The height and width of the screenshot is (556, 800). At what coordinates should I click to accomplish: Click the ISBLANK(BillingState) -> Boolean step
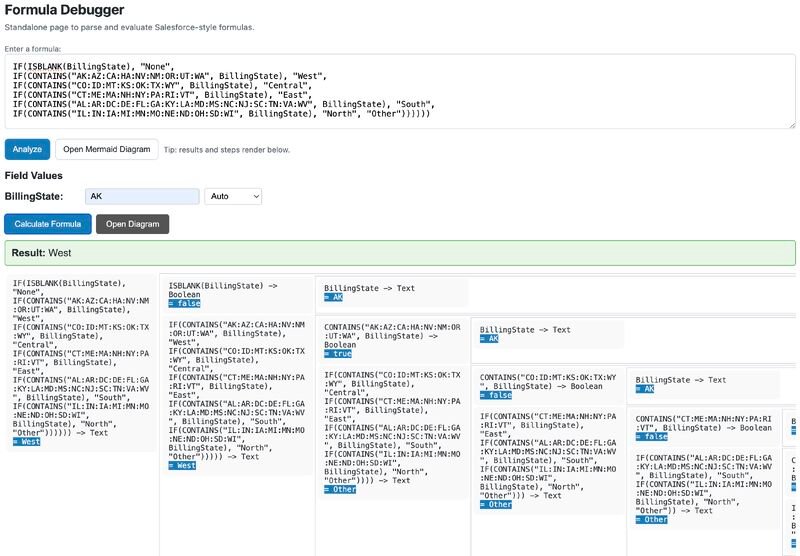tap(237, 295)
